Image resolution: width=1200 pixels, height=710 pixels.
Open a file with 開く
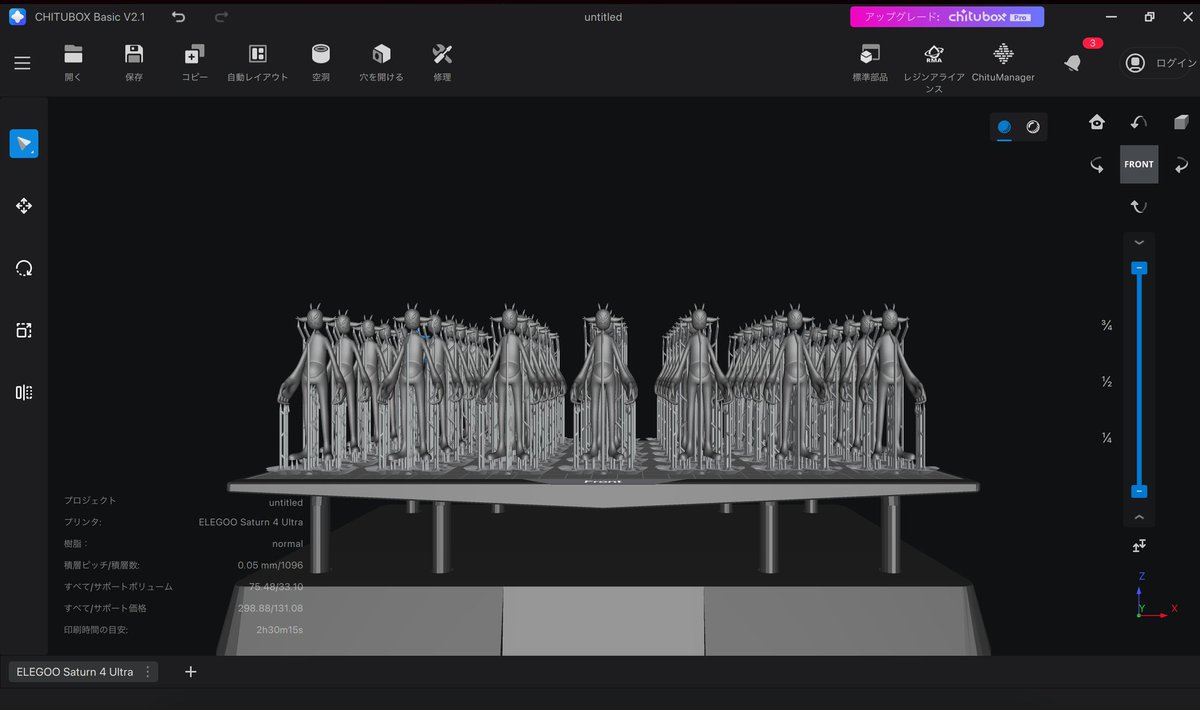(73, 62)
